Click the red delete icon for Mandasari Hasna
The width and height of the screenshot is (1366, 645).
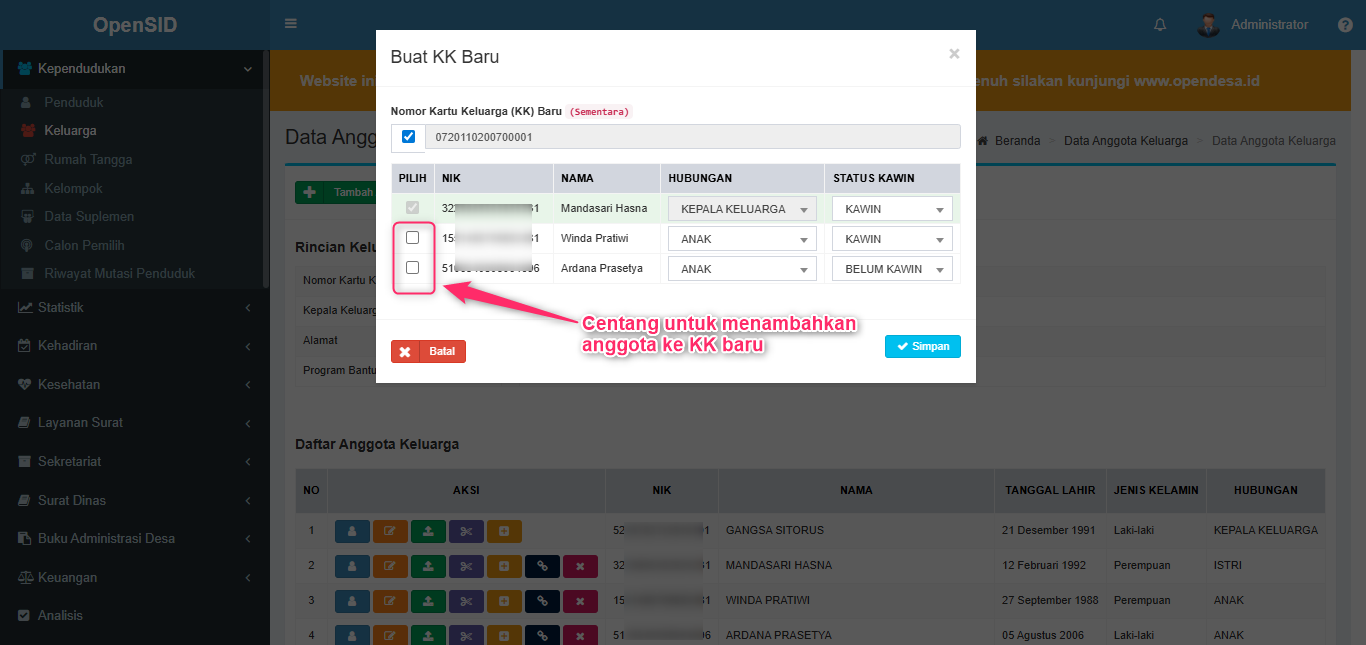click(x=580, y=567)
